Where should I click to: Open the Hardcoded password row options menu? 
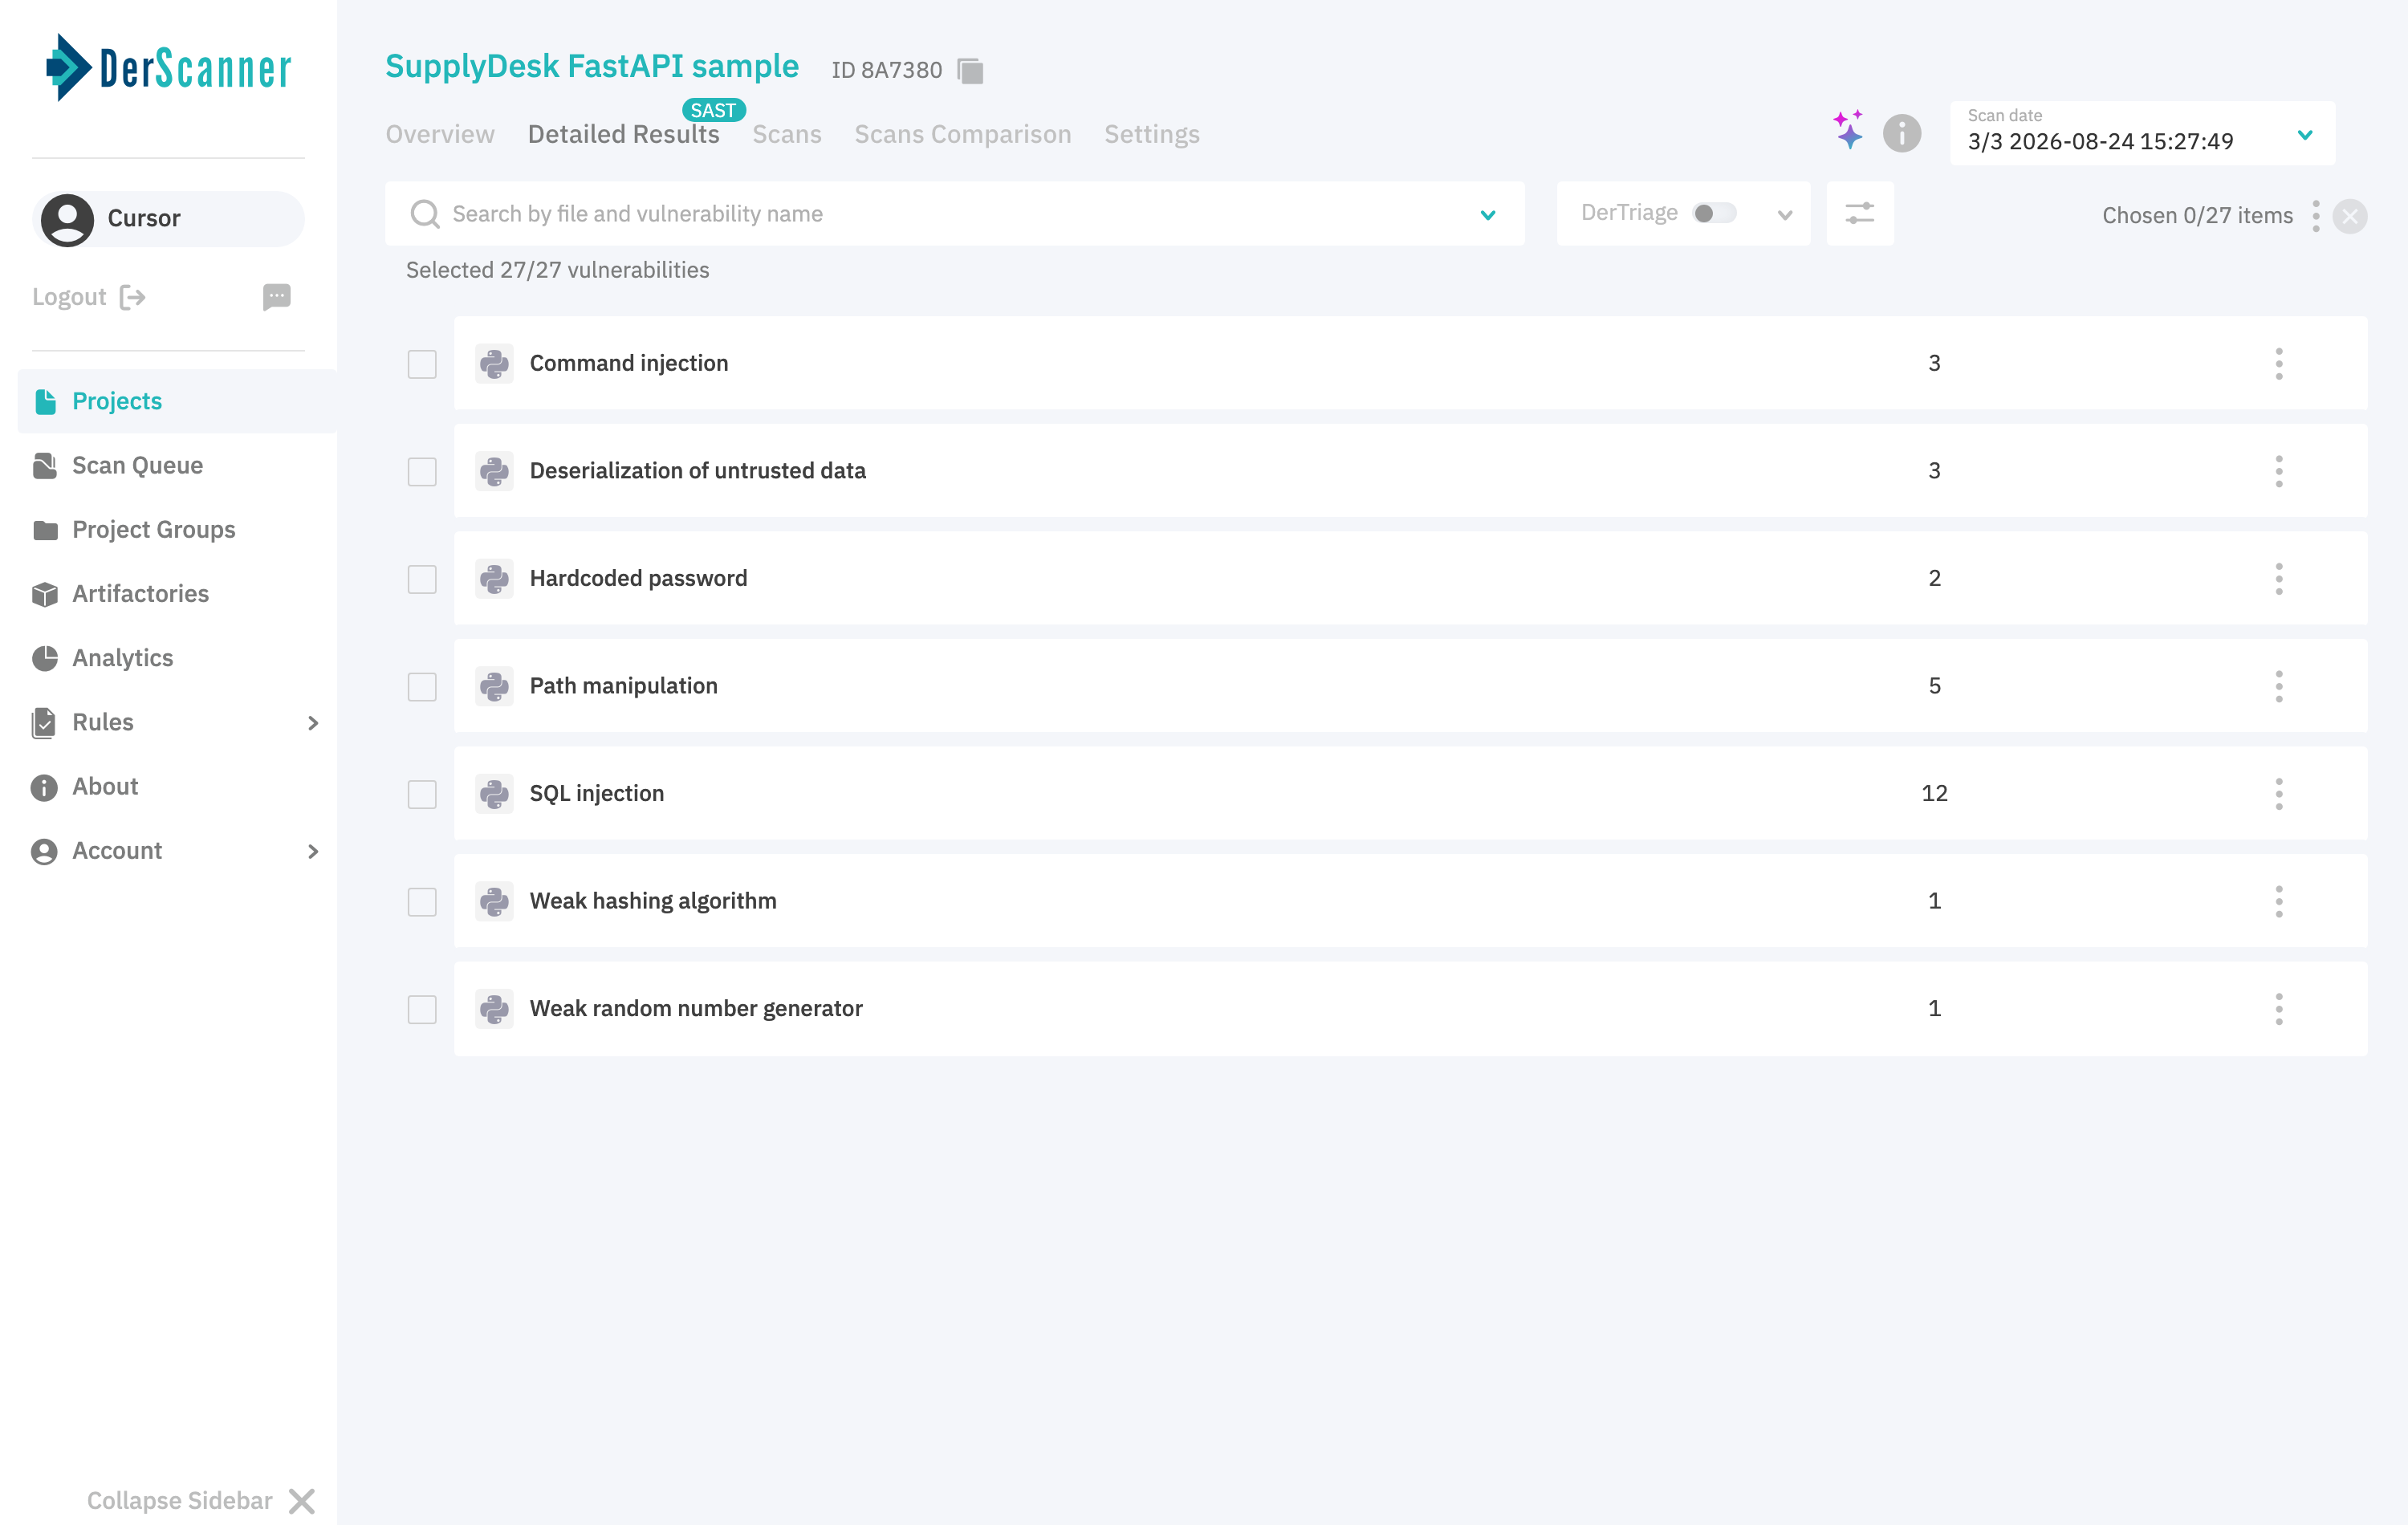point(2278,578)
